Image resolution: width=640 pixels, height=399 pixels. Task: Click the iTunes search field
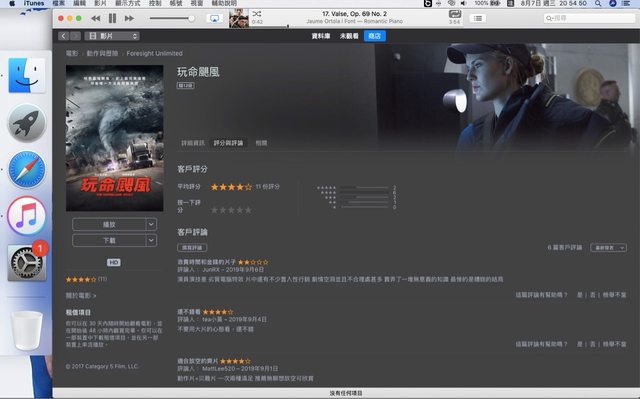click(x=589, y=18)
